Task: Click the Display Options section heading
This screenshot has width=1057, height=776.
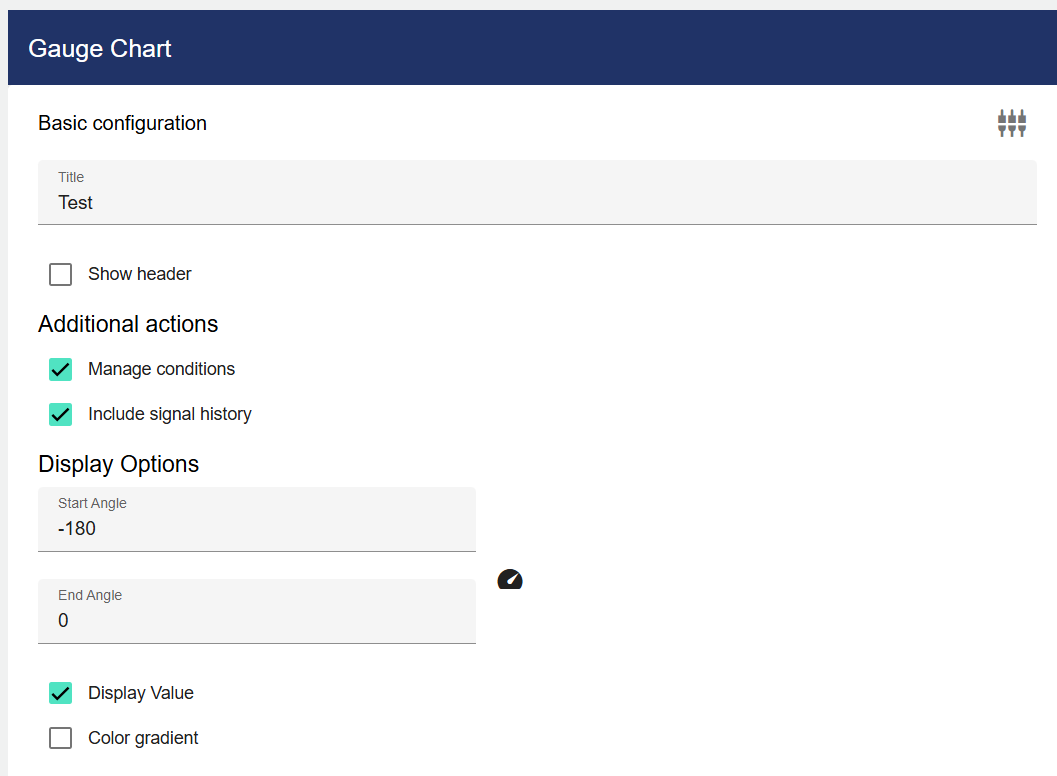Action: pos(118,464)
